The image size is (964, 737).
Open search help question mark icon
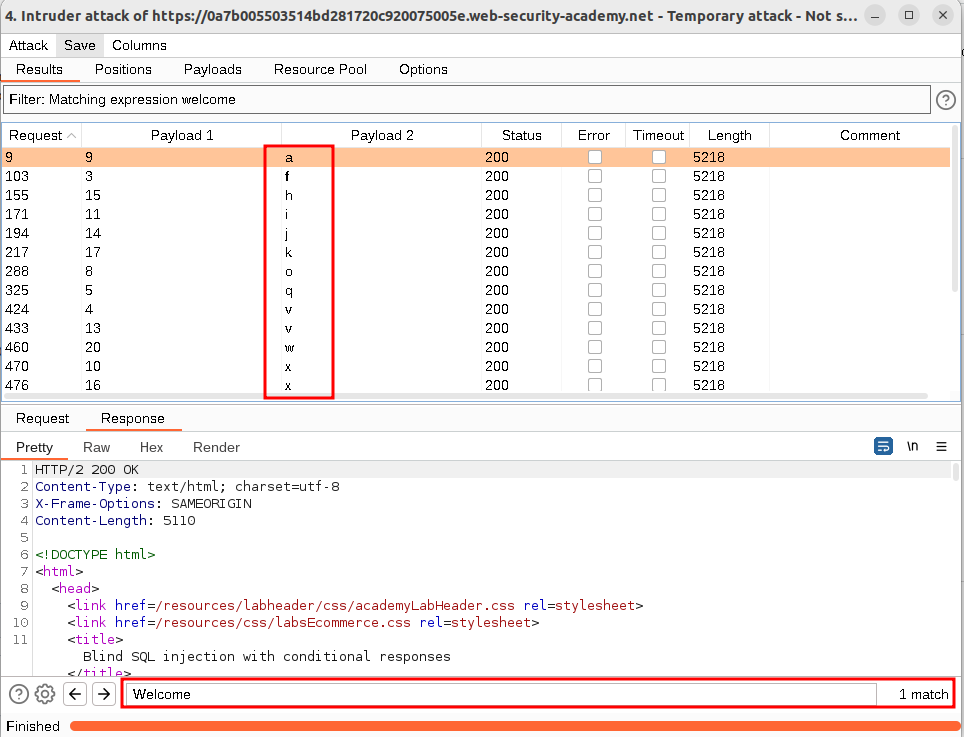[x=19, y=694]
